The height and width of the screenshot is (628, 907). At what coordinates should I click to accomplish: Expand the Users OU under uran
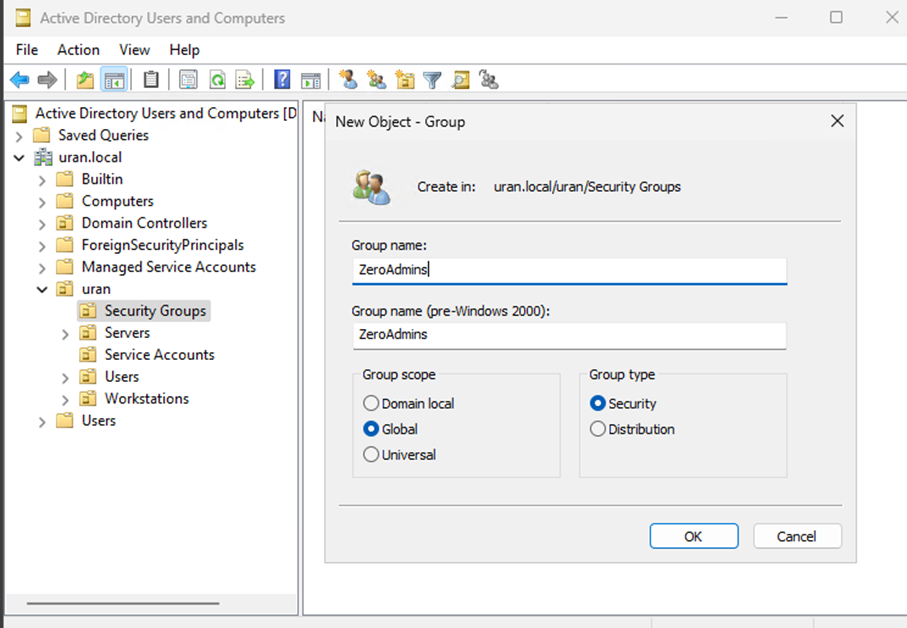click(x=65, y=378)
